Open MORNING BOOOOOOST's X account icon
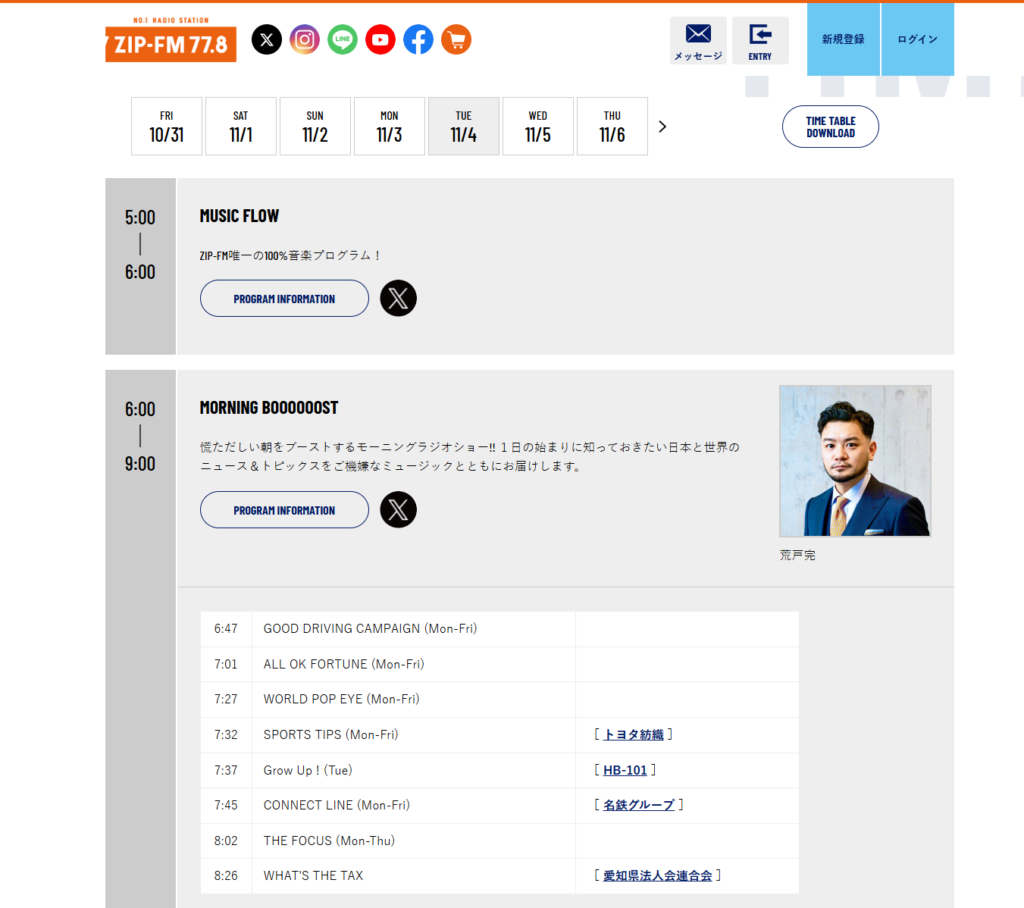Screen dimensions: 1024x908 click(398, 510)
